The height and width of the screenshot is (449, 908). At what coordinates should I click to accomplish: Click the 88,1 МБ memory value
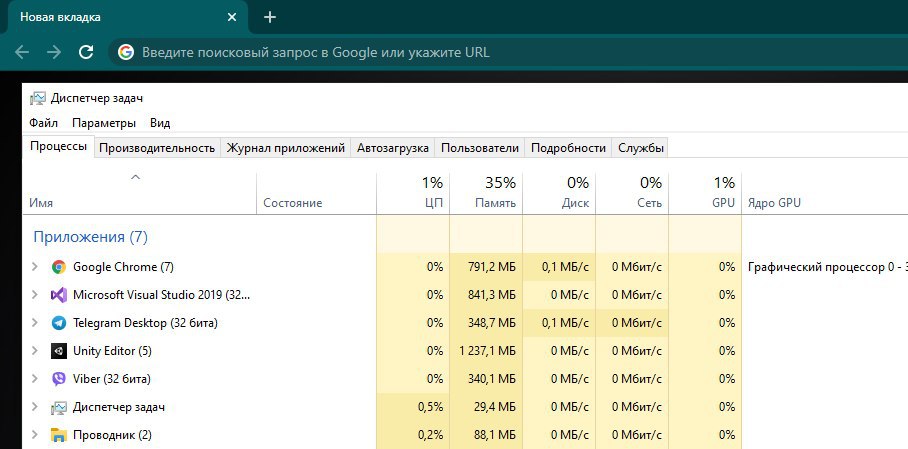[x=495, y=435]
